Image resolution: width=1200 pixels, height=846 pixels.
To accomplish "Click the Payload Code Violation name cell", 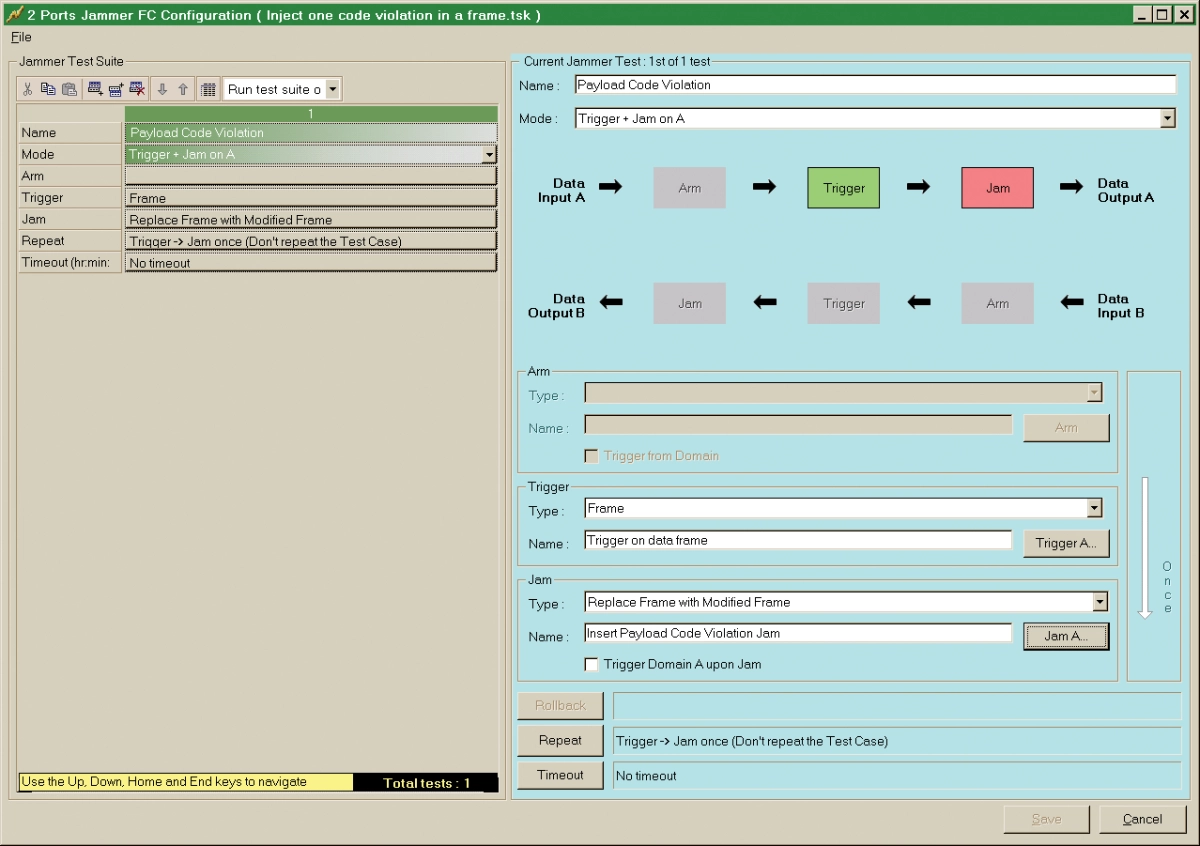I will tap(311, 132).
